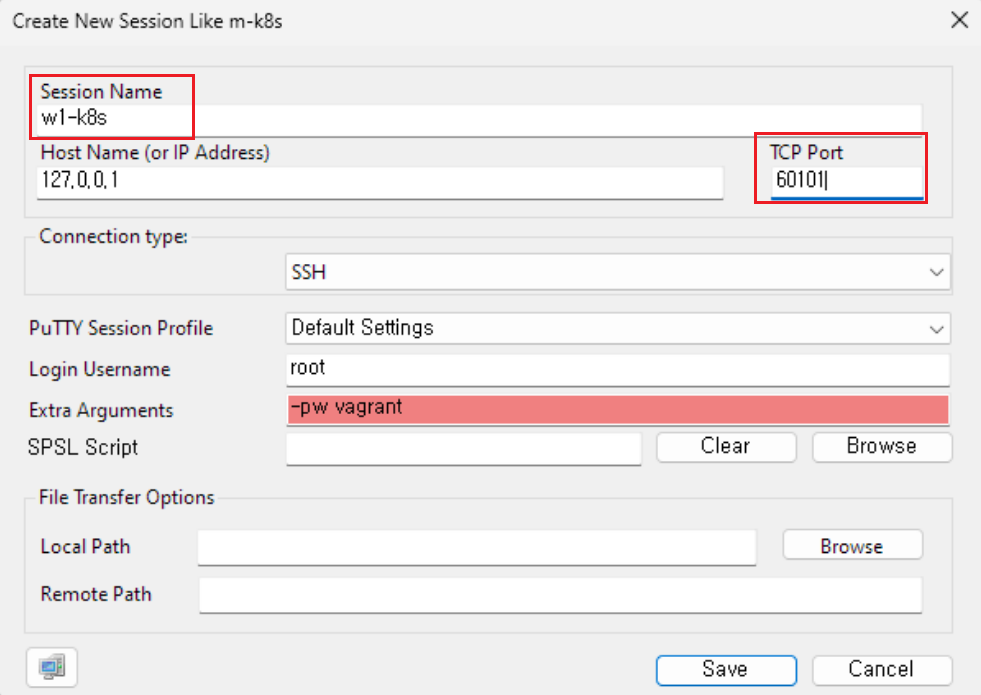This screenshot has width=981, height=695.
Task: Click the TCP Port field showing 60101
Action: pyautogui.click(x=846, y=182)
